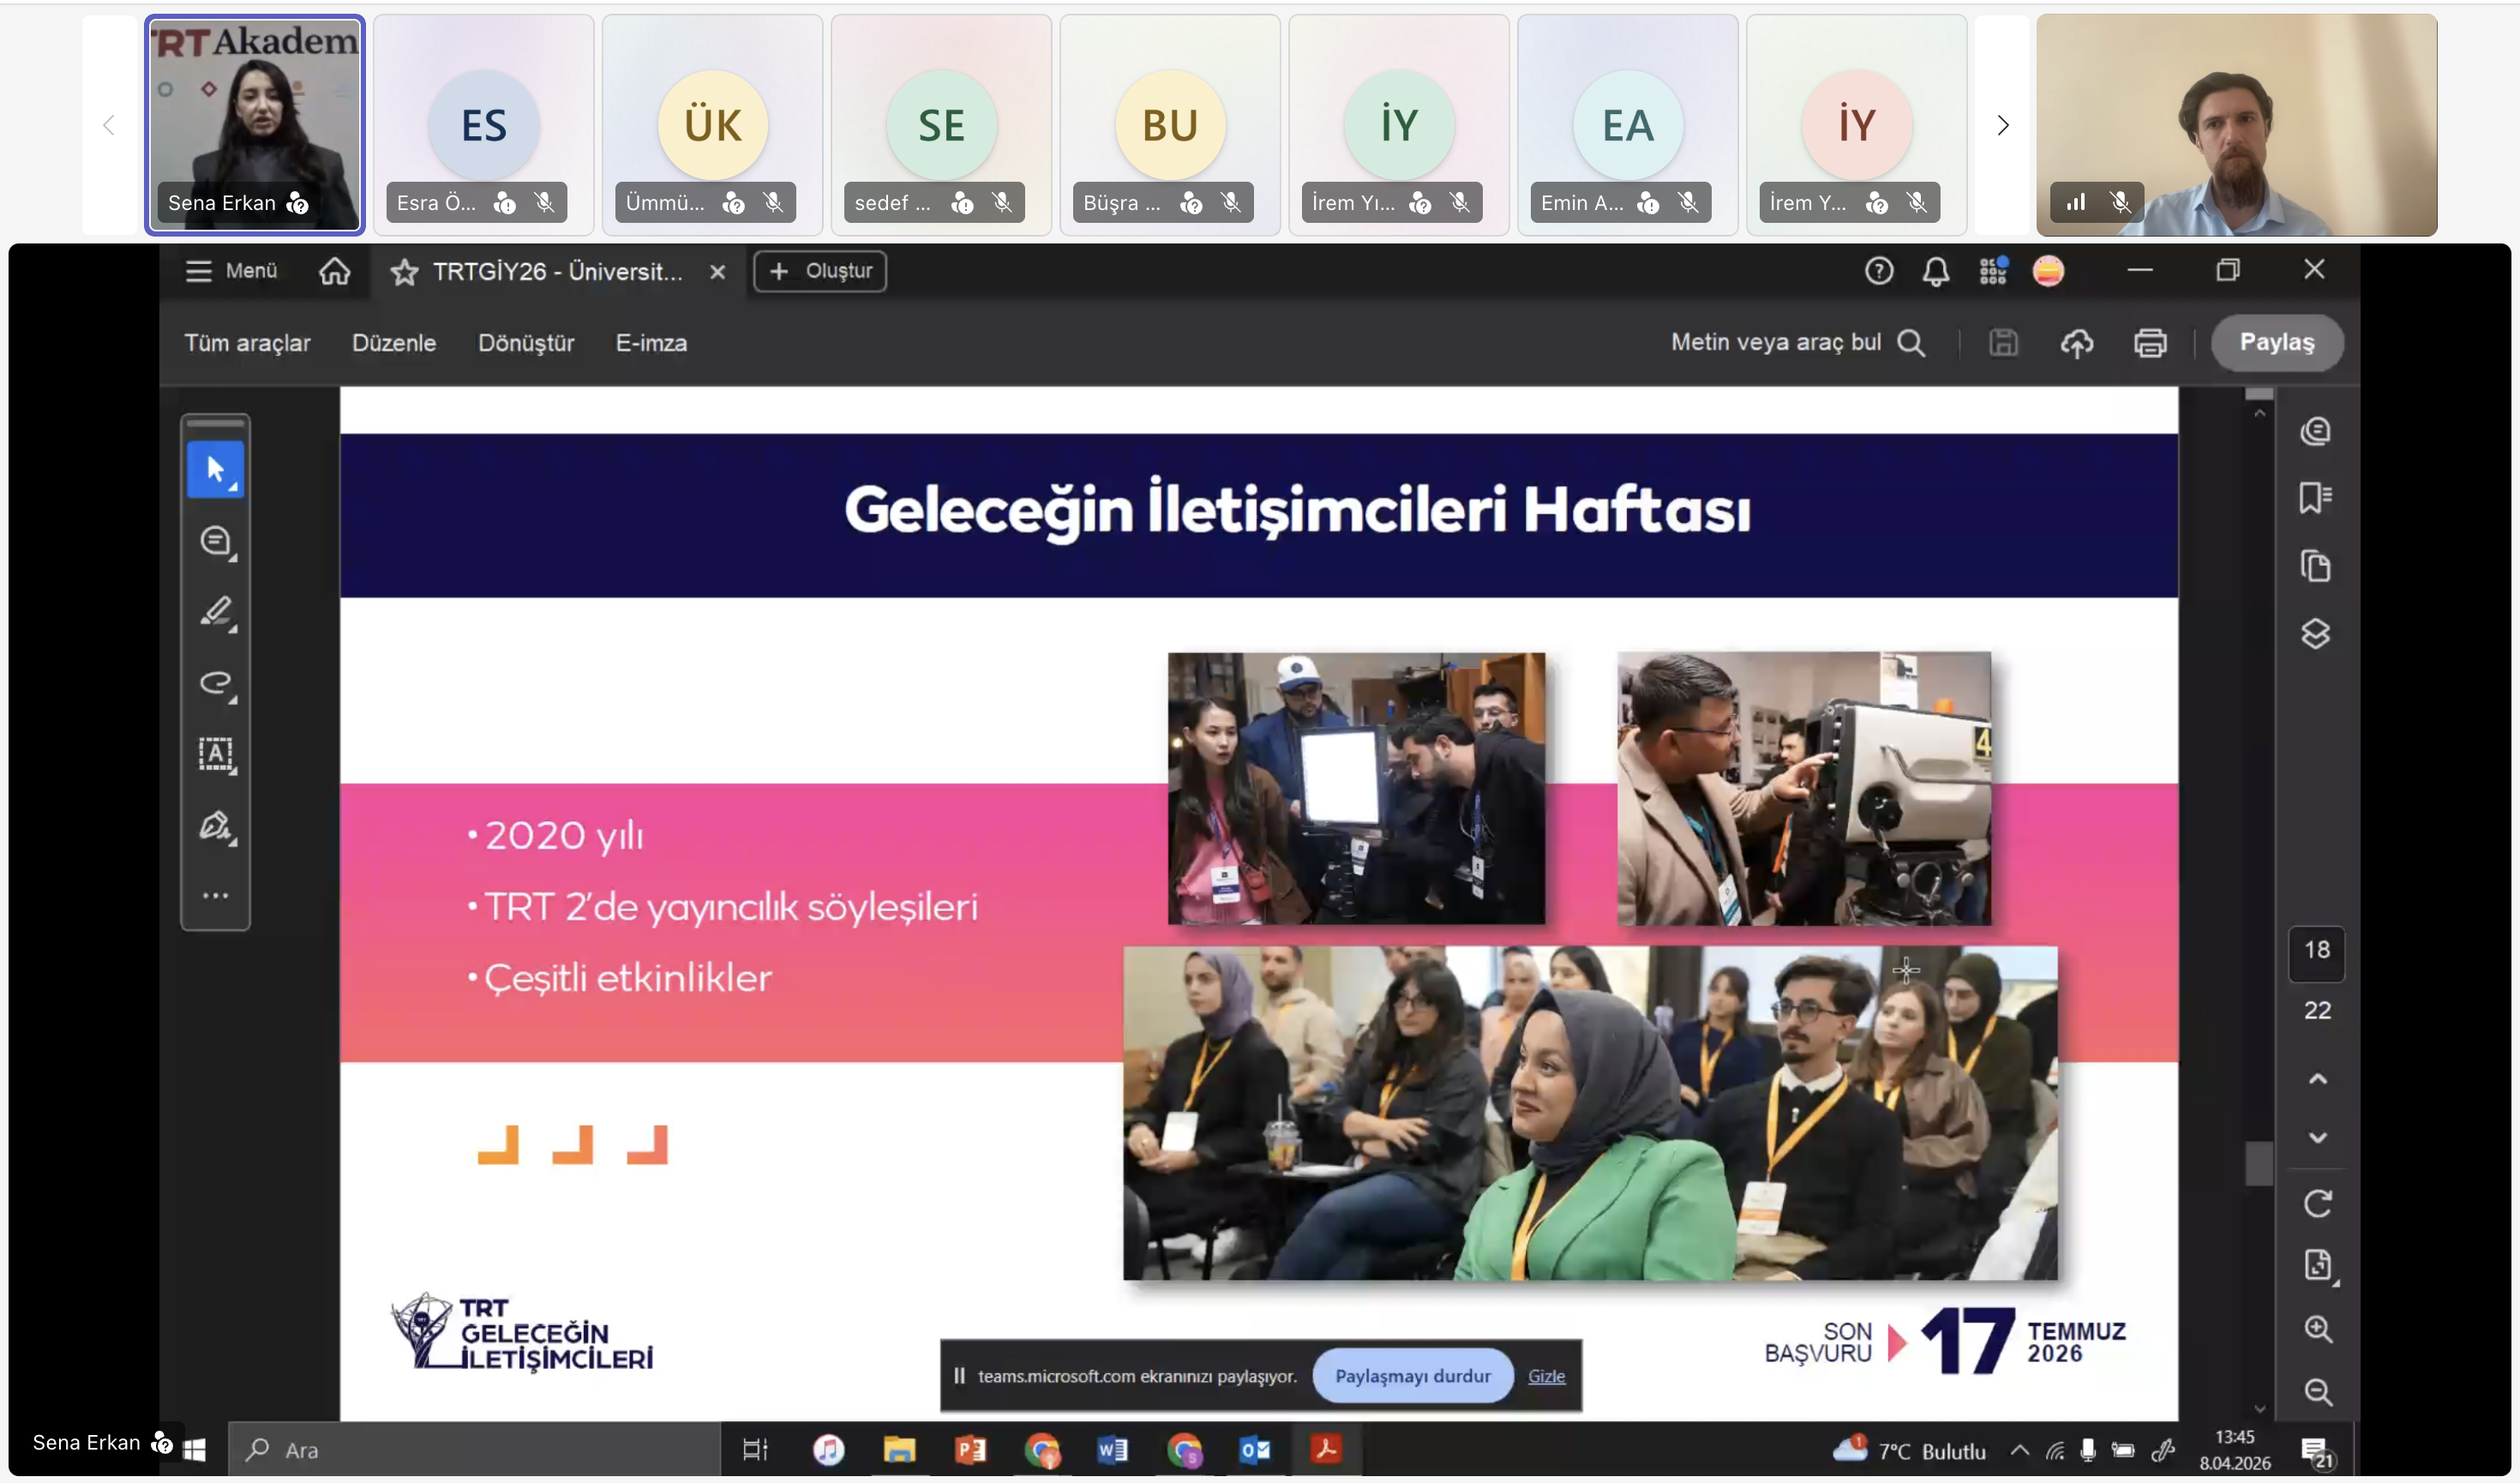
Task: Go to next page with down chevron
Action: coord(2317,1138)
